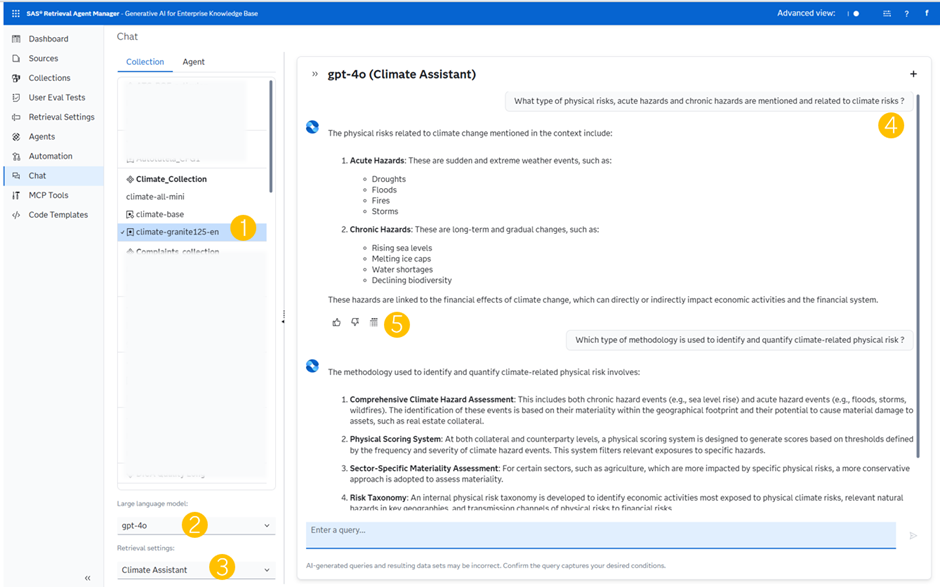Open the applications grid menu icon
Screen dimensions: 940x587
pos(16,13)
